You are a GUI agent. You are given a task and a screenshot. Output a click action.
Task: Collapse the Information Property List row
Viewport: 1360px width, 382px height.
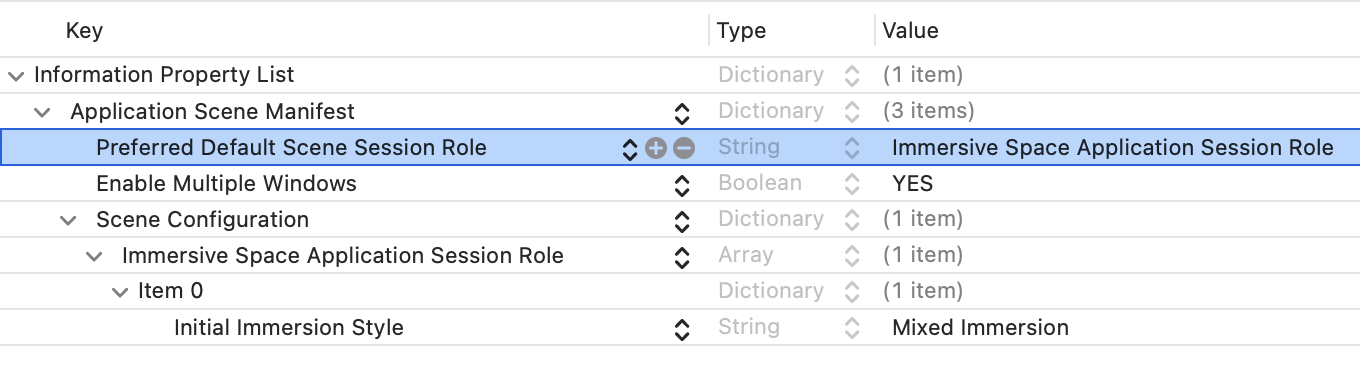click(x=15, y=76)
